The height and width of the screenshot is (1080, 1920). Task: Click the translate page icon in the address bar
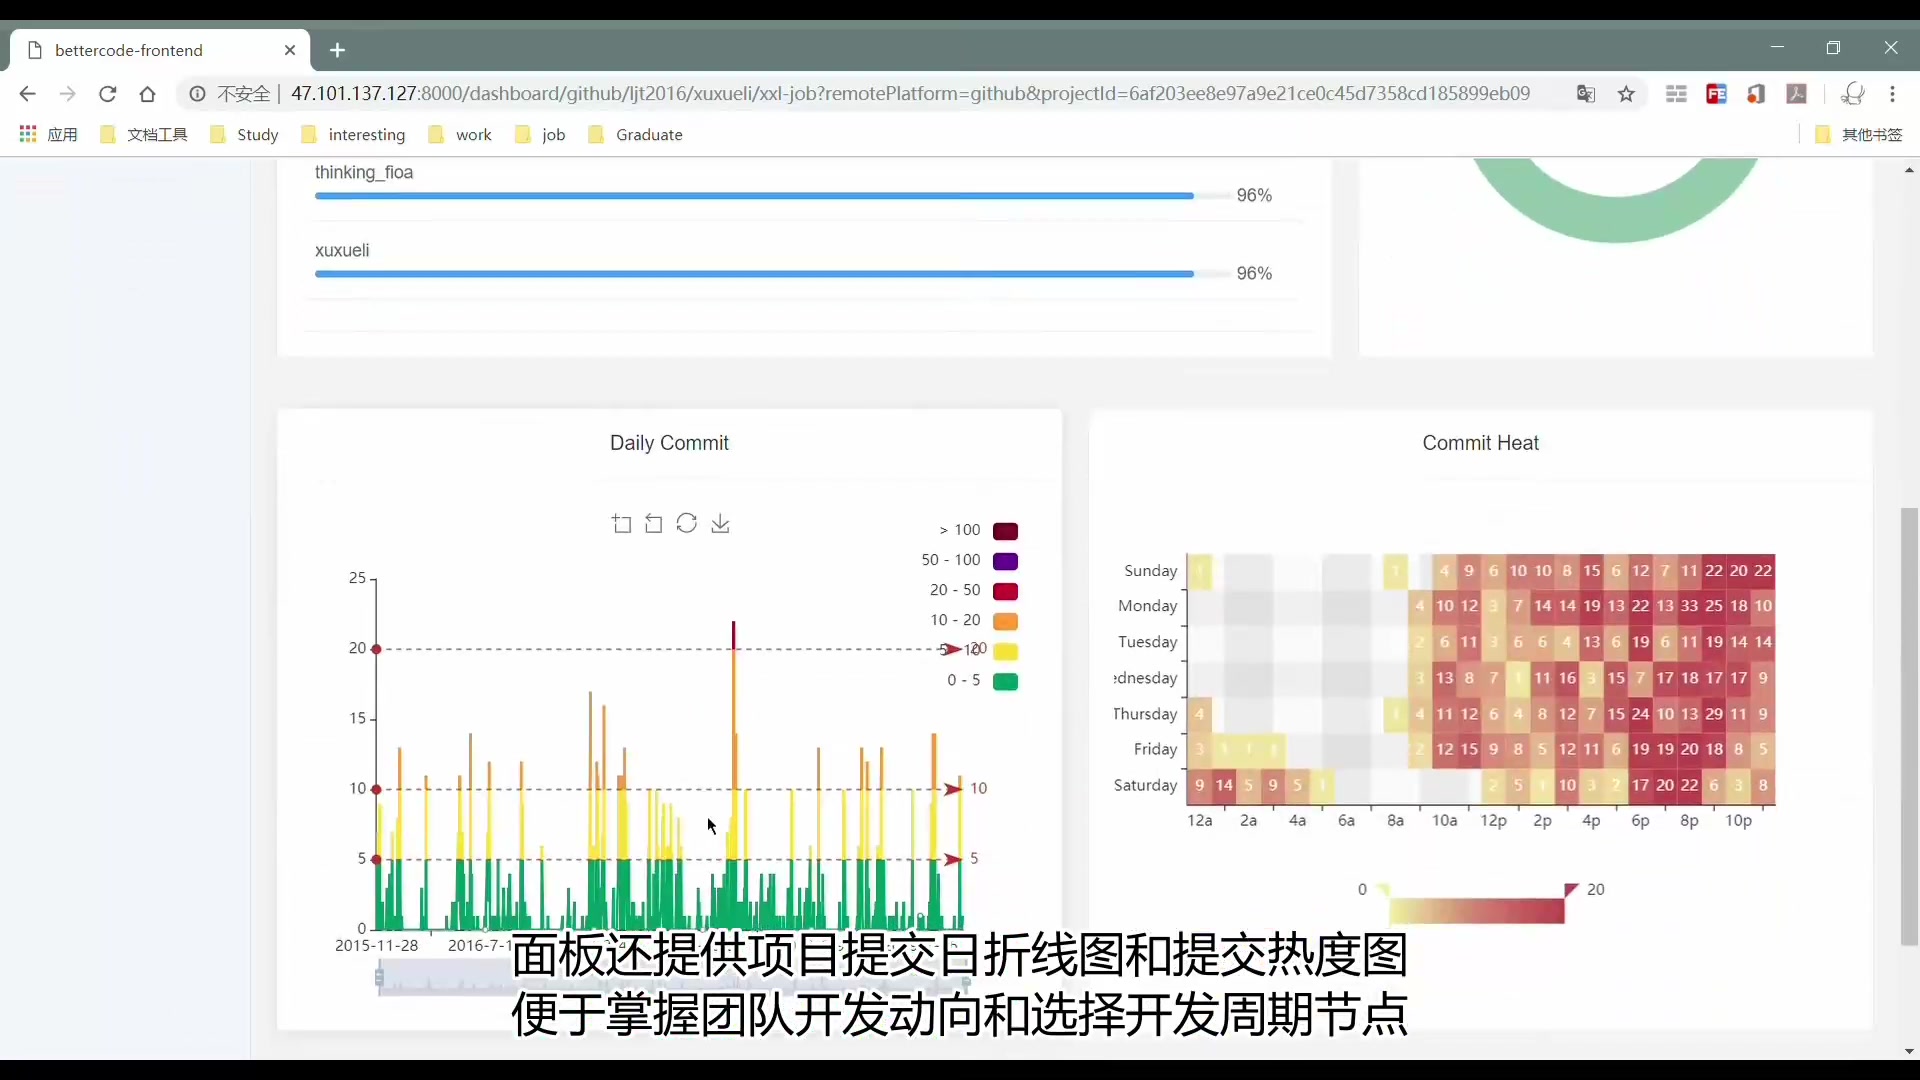(1586, 94)
